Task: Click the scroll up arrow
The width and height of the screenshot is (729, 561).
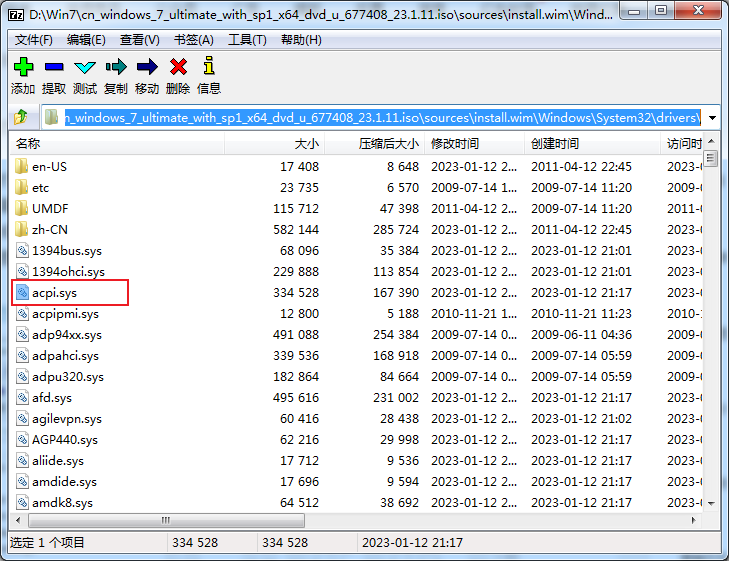Action: (711, 141)
